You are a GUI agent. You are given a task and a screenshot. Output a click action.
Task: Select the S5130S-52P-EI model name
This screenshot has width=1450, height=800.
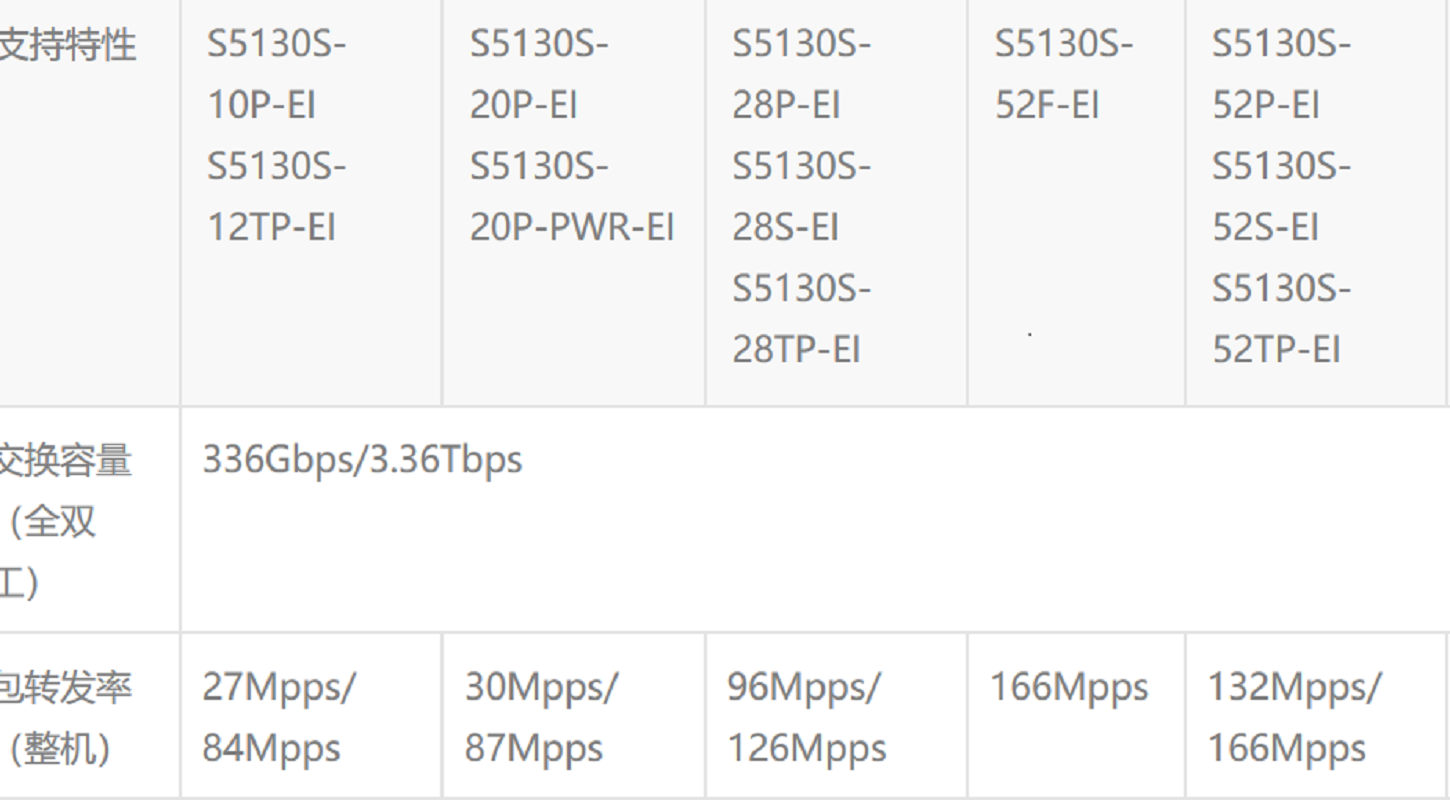[x=1281, y=75]
